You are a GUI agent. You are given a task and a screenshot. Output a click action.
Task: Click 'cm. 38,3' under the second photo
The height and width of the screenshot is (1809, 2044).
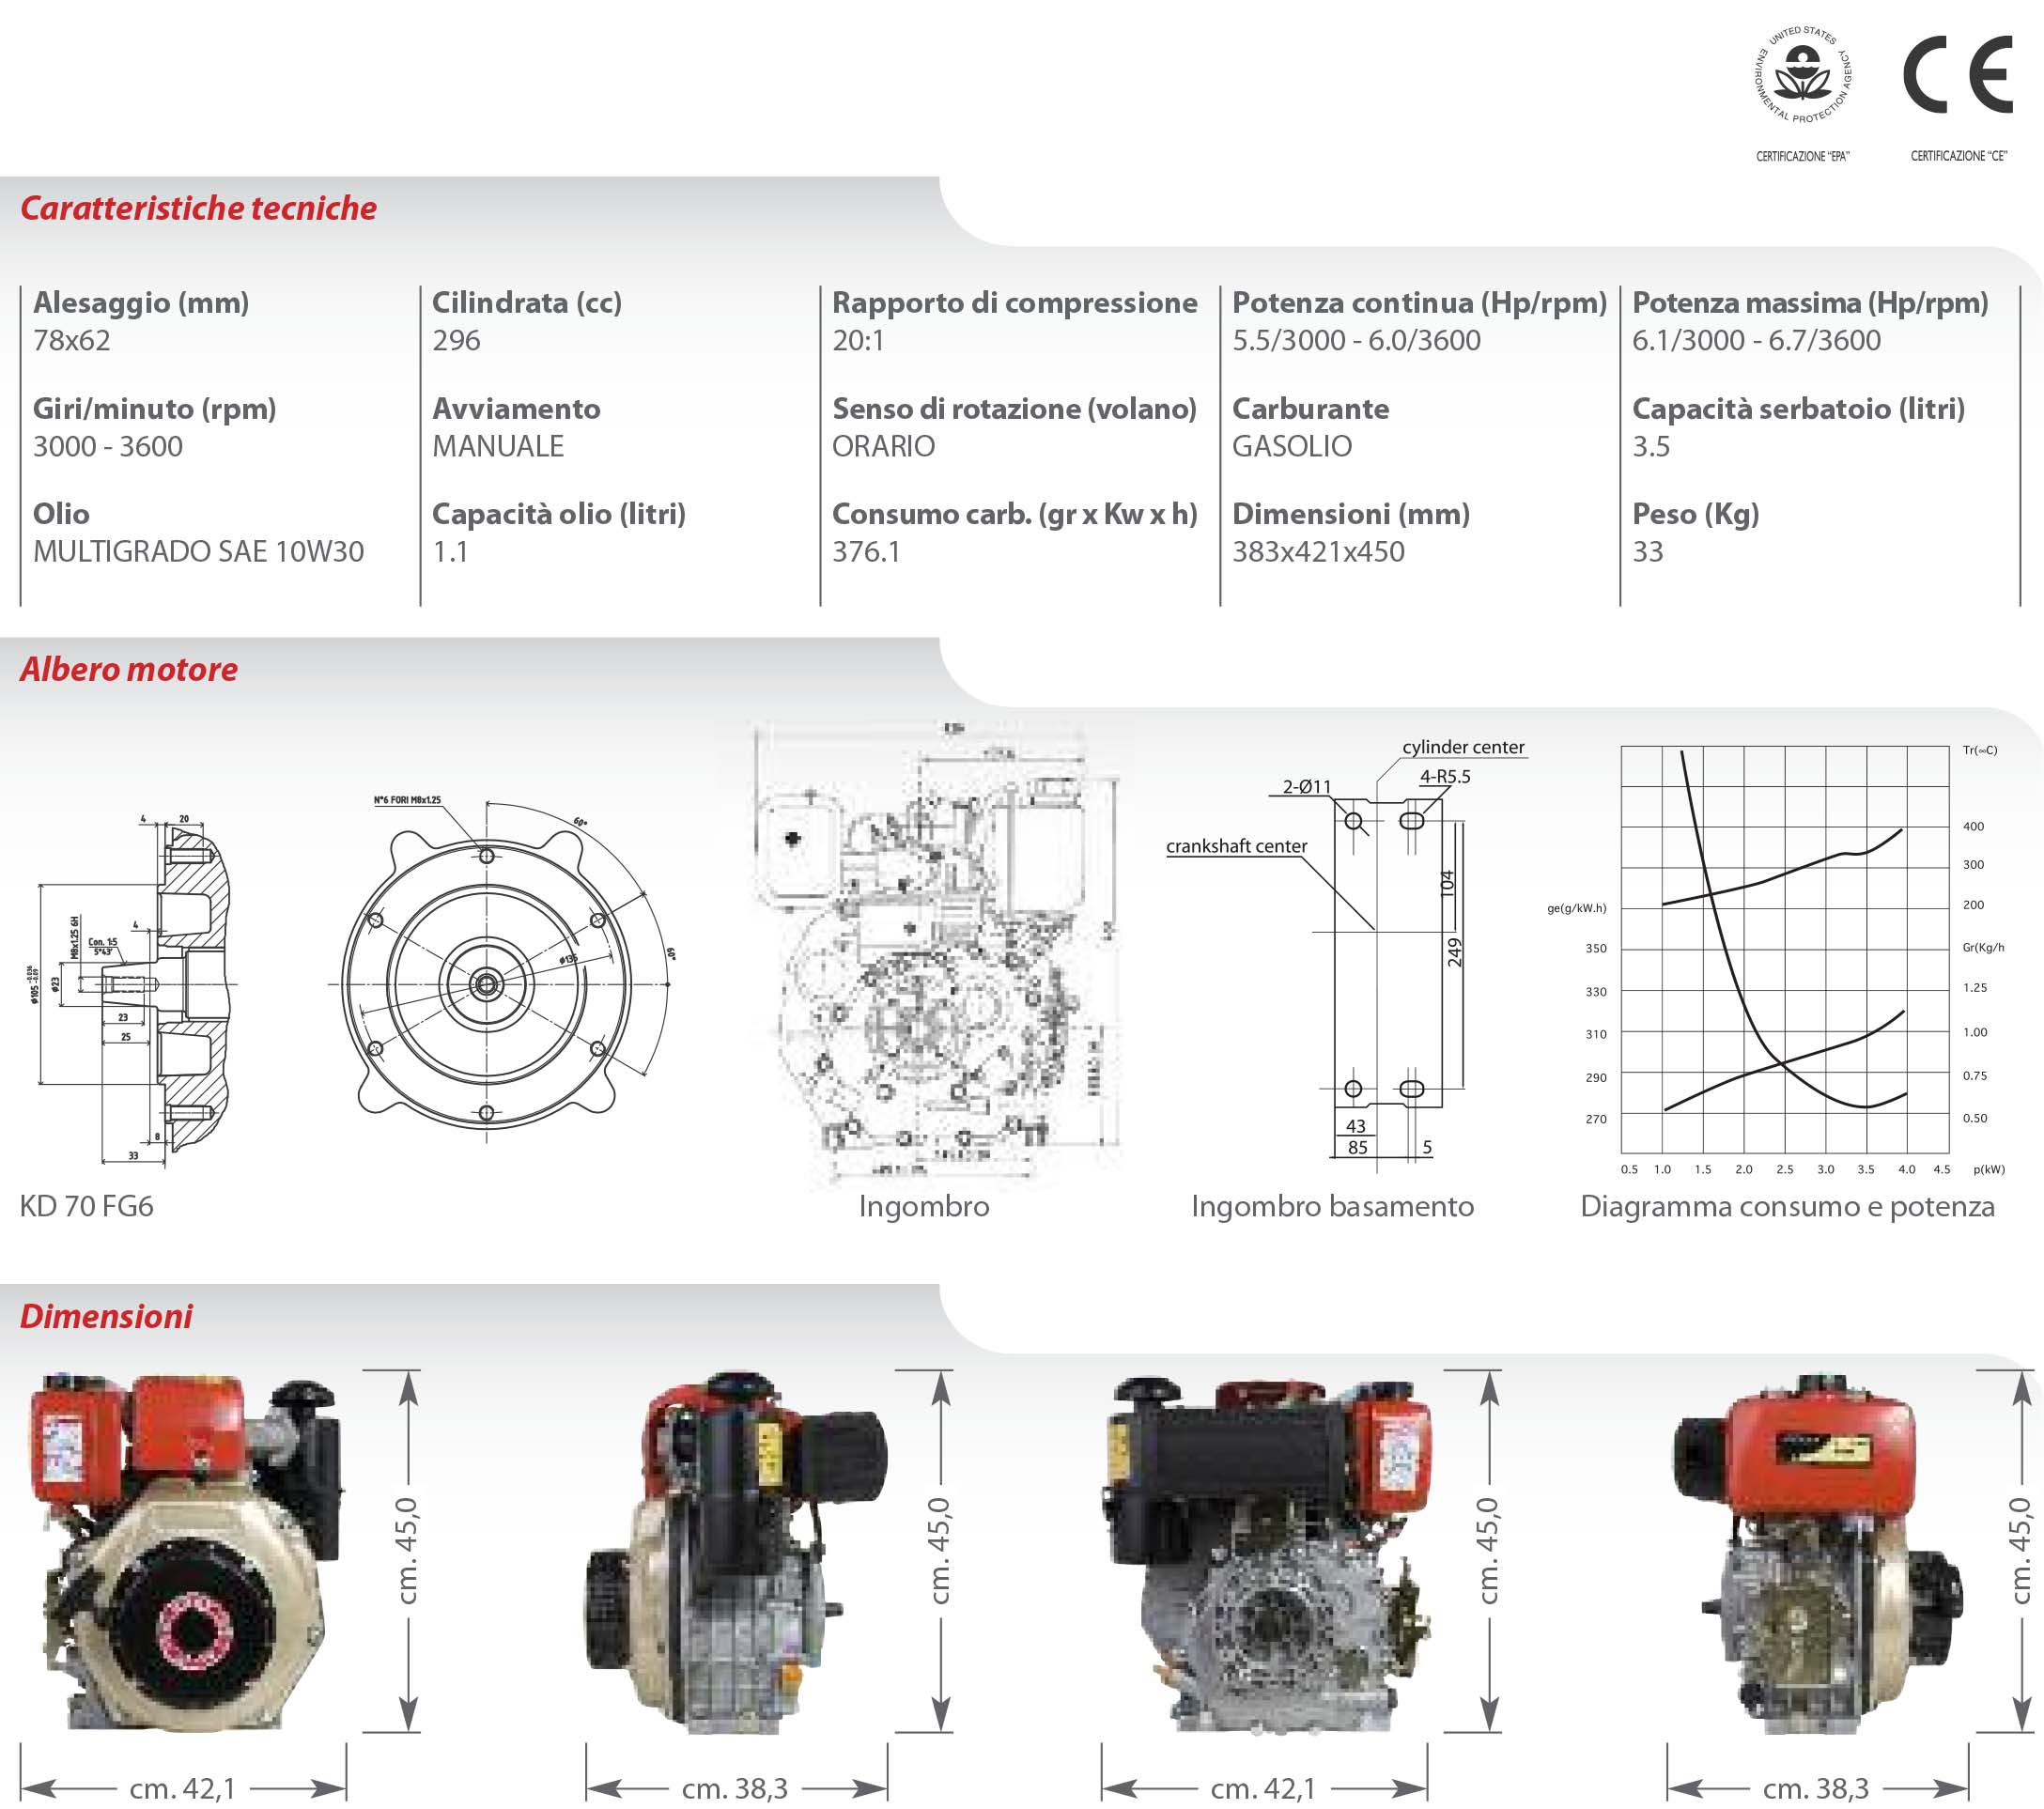pyautogui.click(x=735, y=1788)
